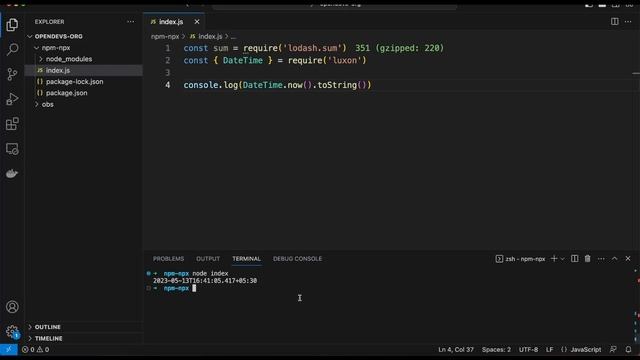Click the timestamp output in the terminal

[x=205, y=281]
